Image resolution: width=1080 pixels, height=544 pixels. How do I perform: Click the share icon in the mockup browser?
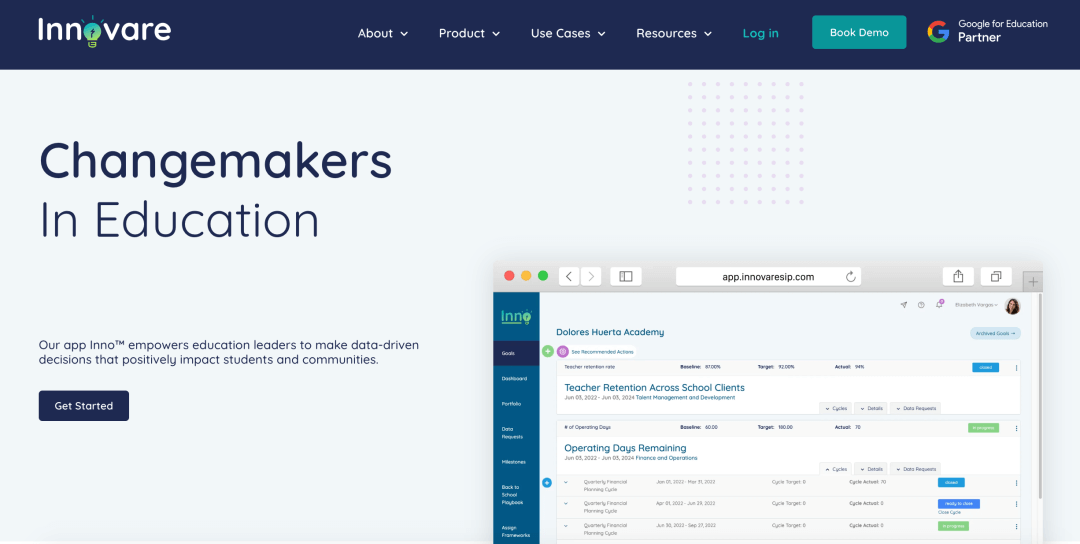[x=958, y=276]
